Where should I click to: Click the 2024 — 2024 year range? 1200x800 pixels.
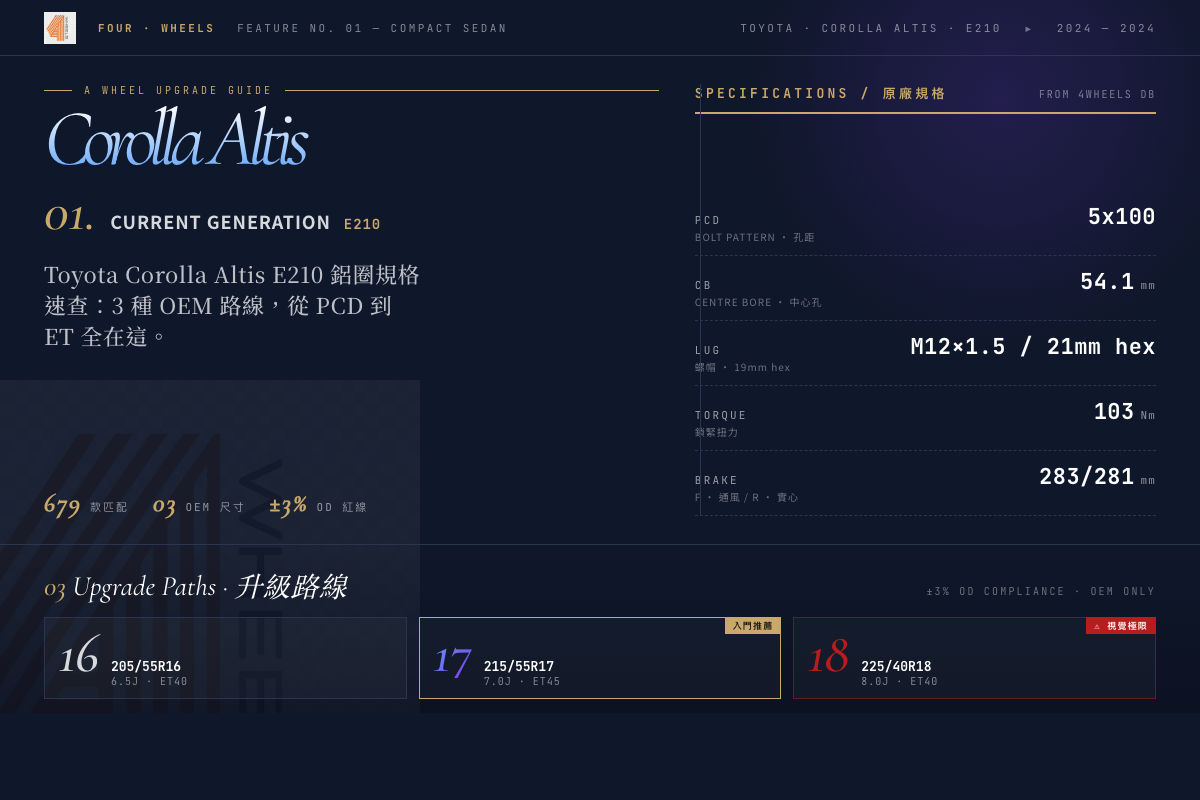(x=1106, y=29)
